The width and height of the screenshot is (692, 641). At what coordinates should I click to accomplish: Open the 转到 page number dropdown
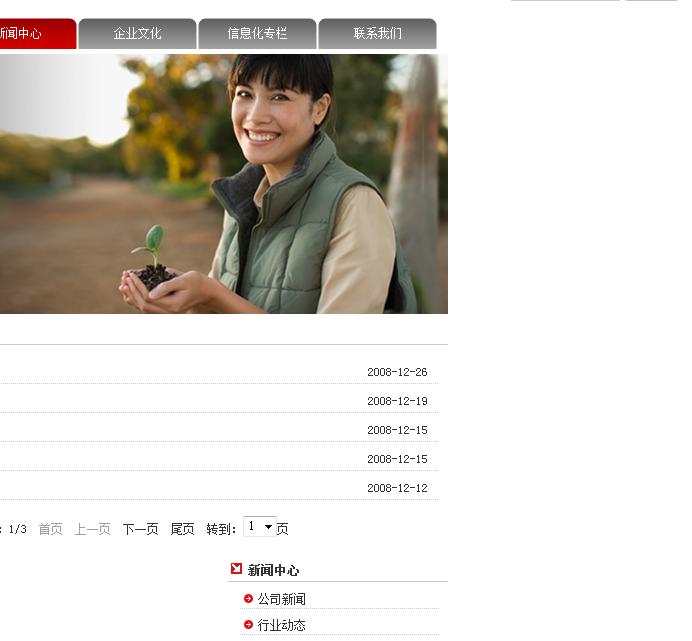tap(260, 527)
